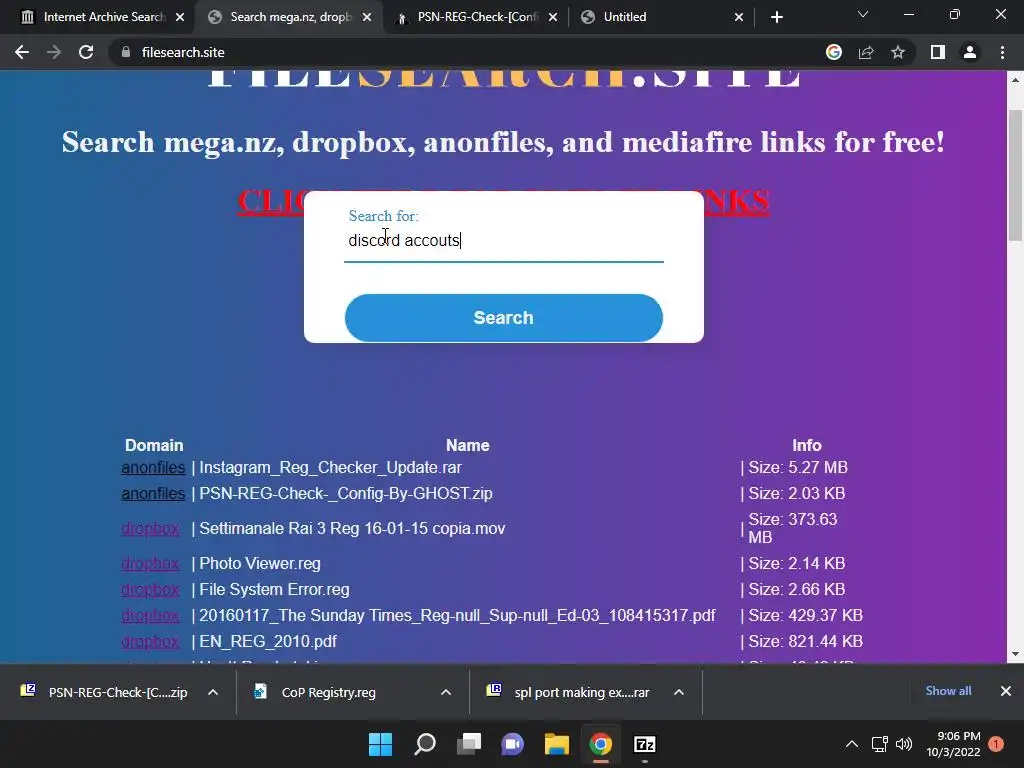Click the scrollbar down arrow
Image resolution: width=1024 pixels, height=768 pixels.
tap(1015, 654)
